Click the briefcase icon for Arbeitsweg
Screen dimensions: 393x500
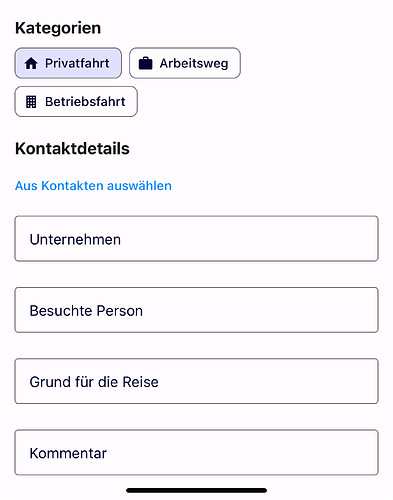145,63
